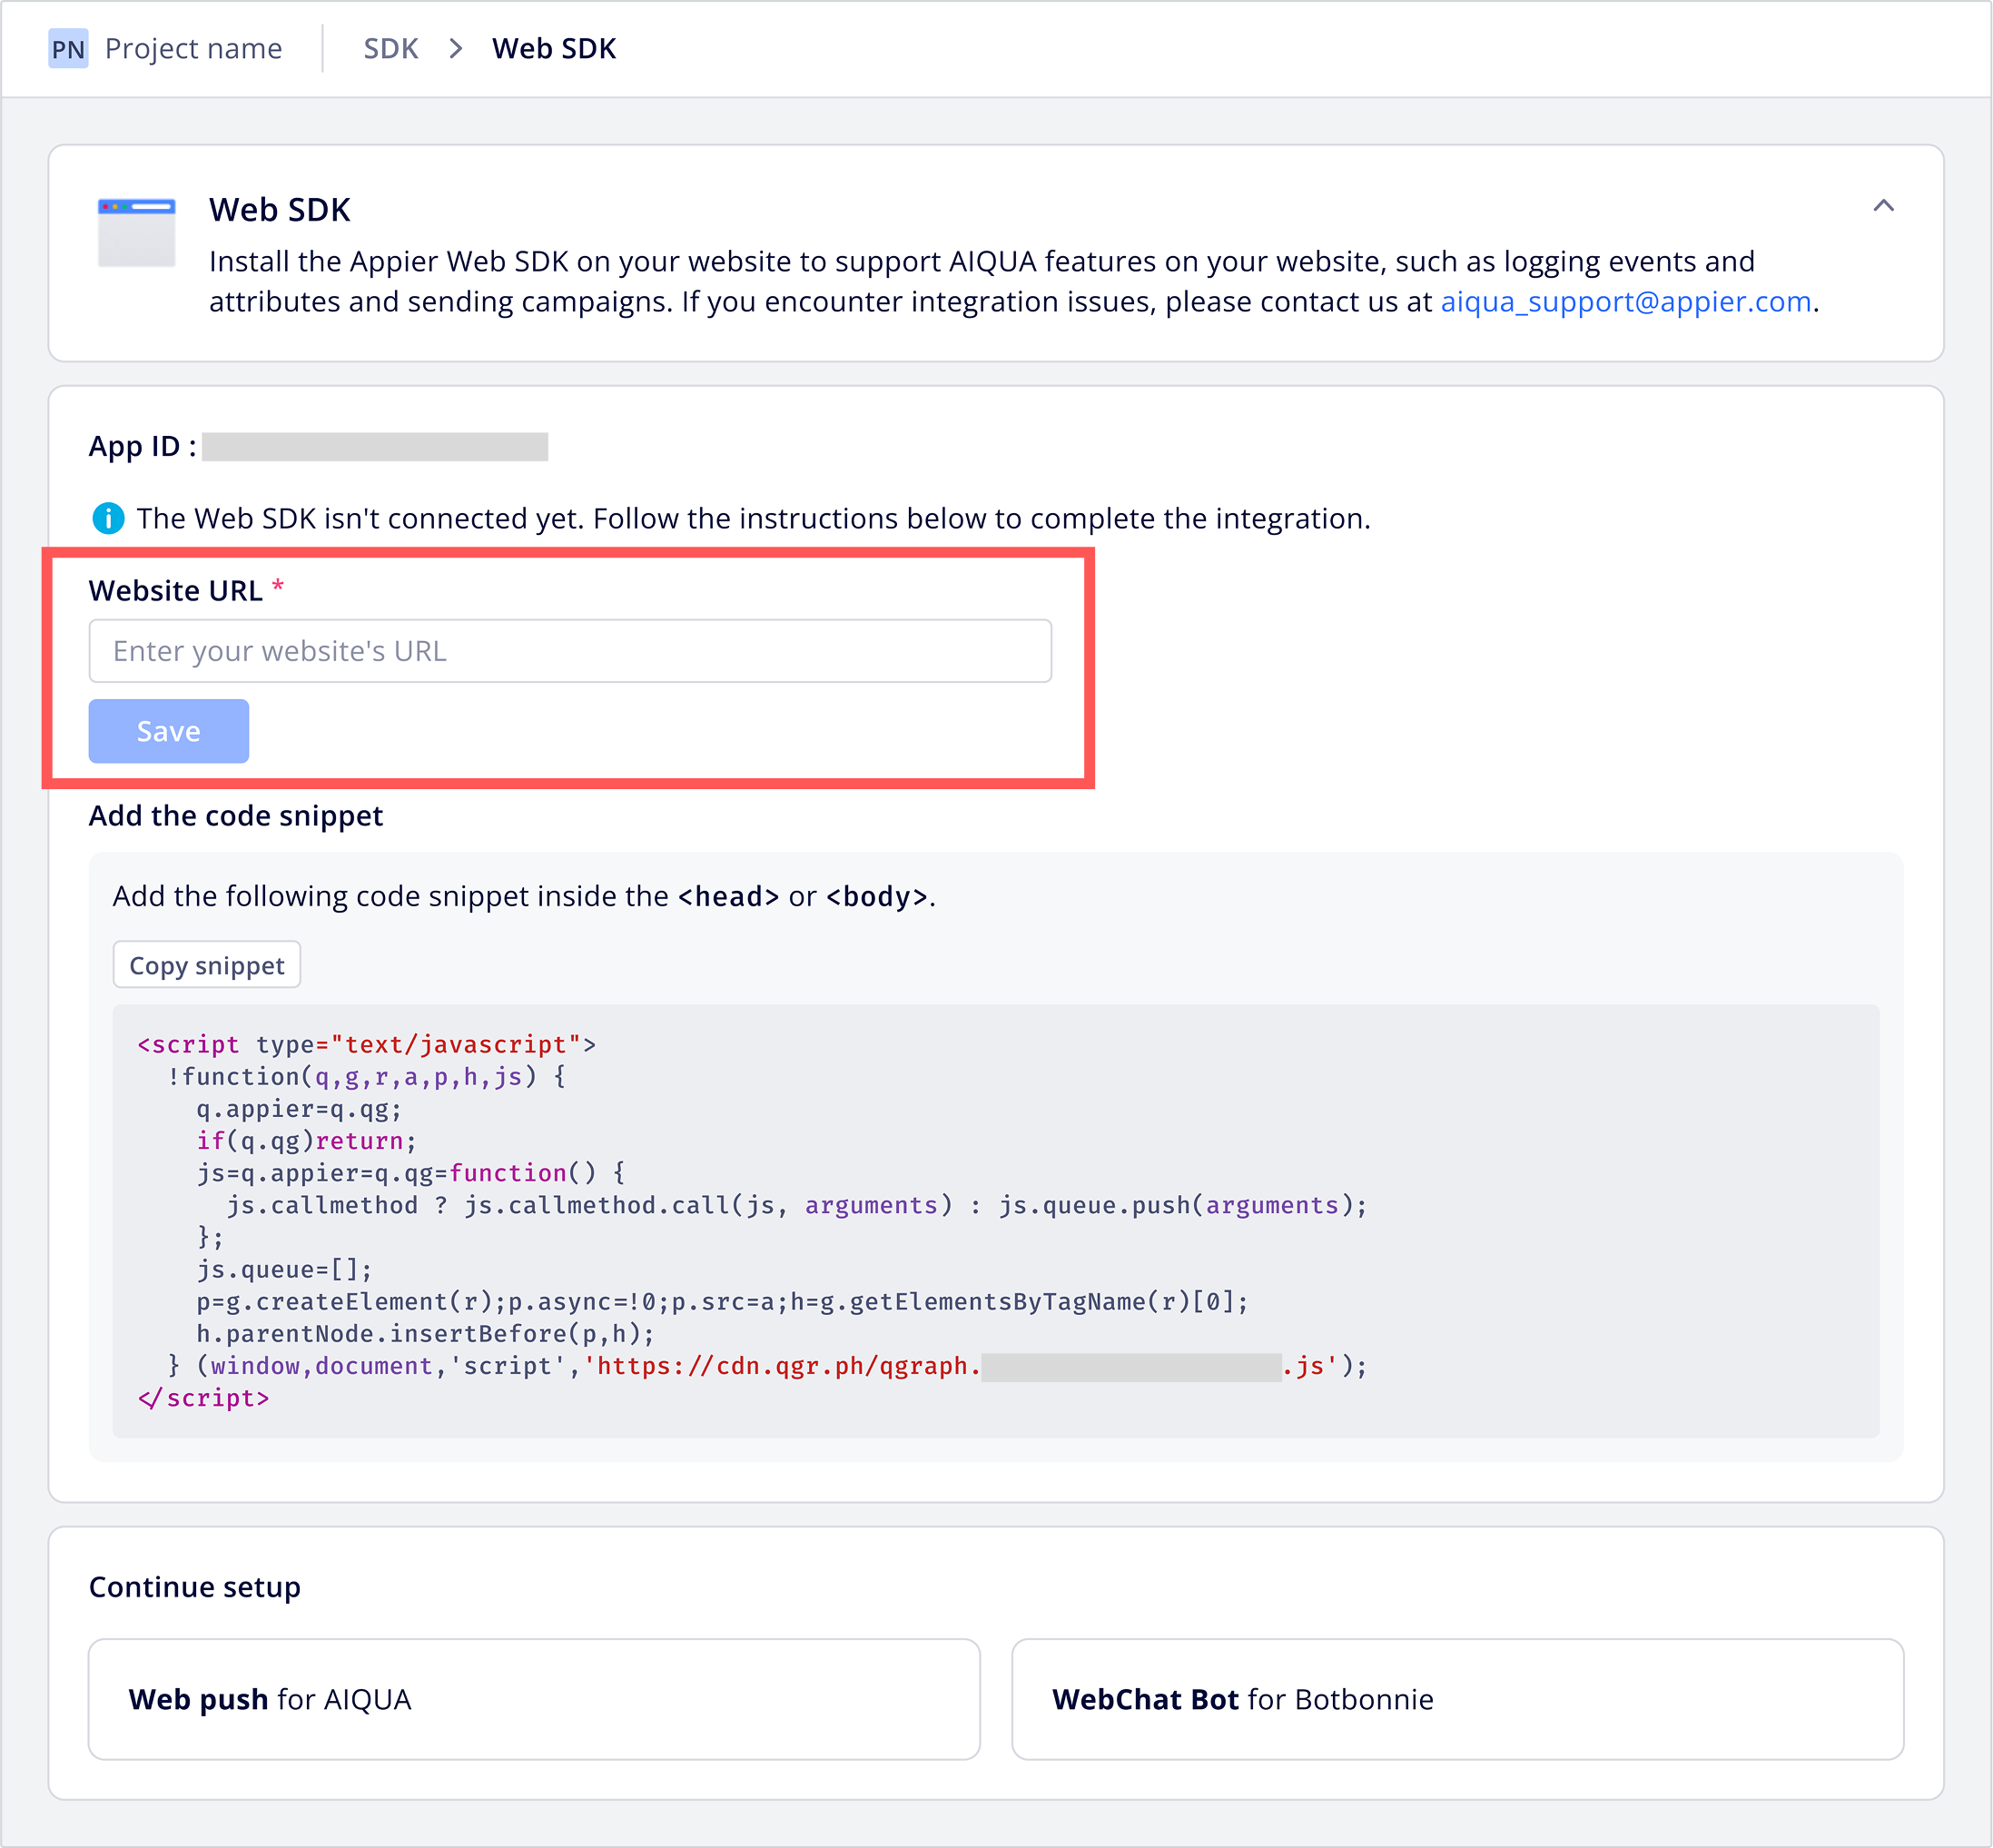Focus the Website URL input field
This screenshot has width=1993, height=1848.
(569, 651)
